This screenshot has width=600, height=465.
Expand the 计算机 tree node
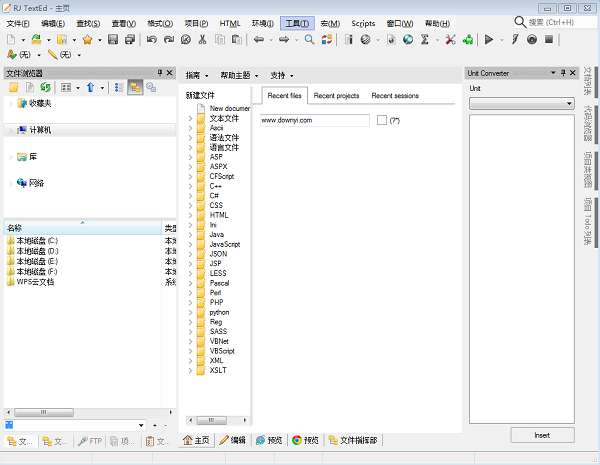[x=10, y=131]
